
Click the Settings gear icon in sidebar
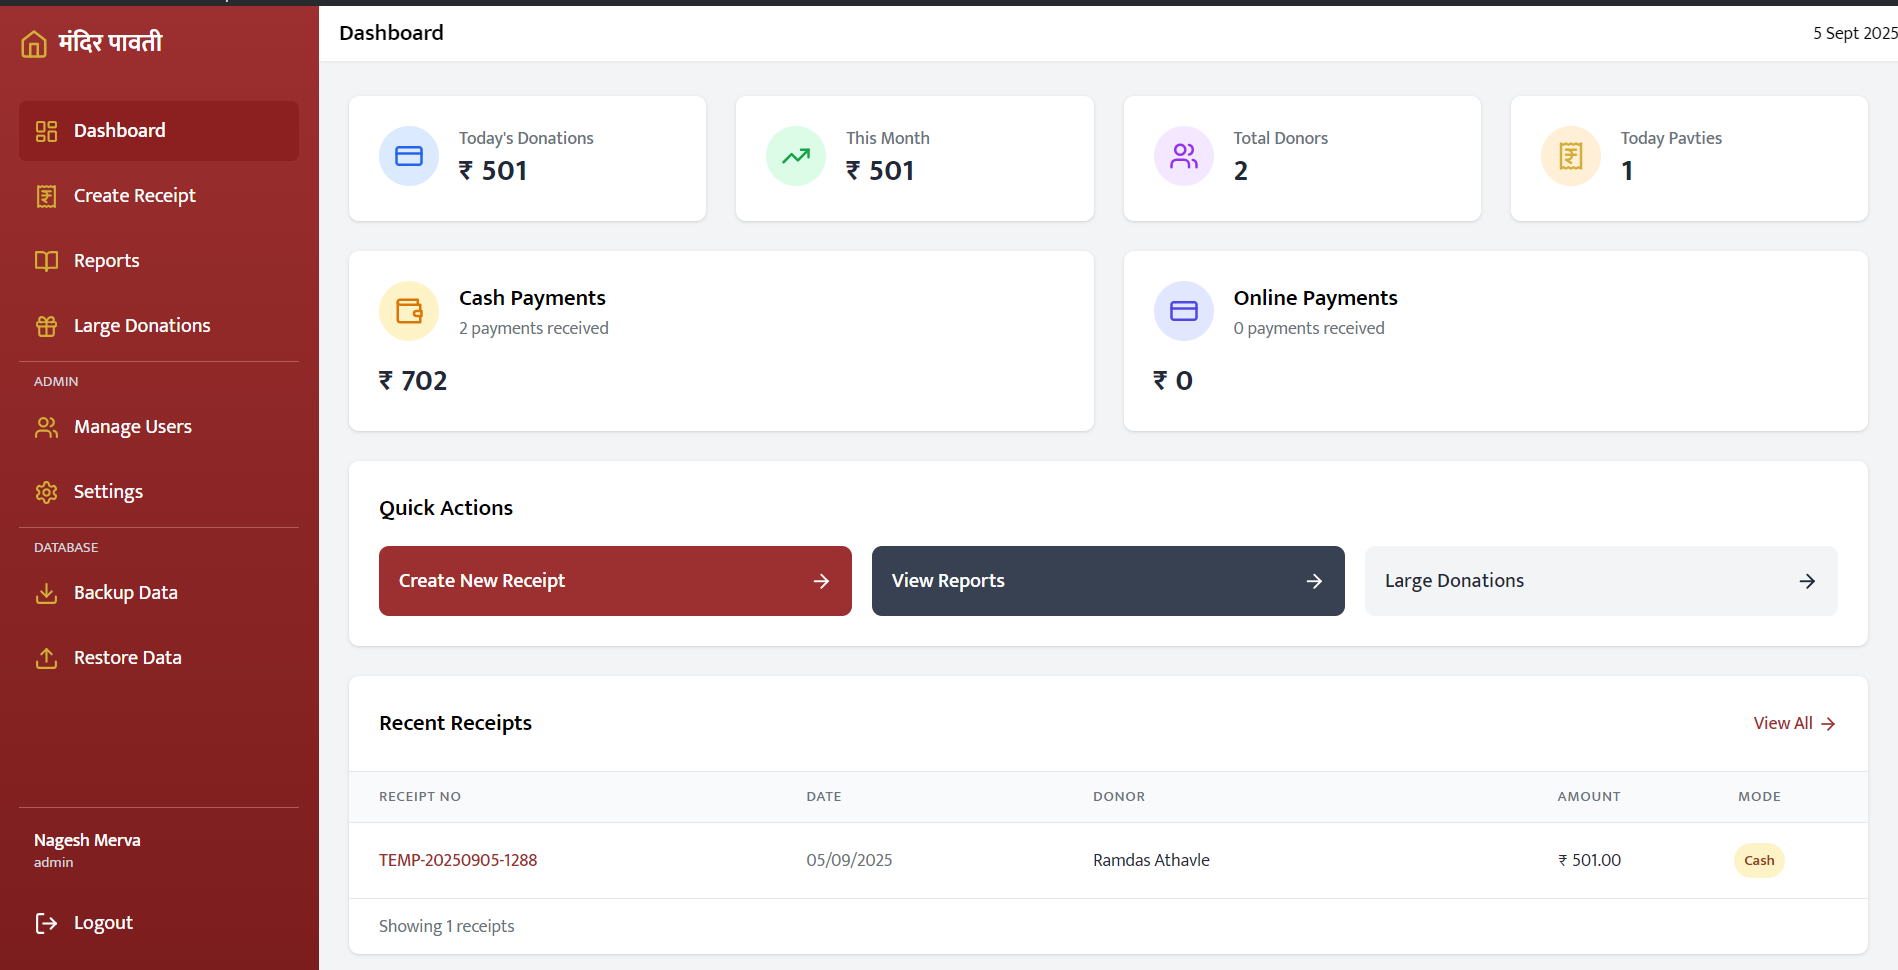coord(46,492)
